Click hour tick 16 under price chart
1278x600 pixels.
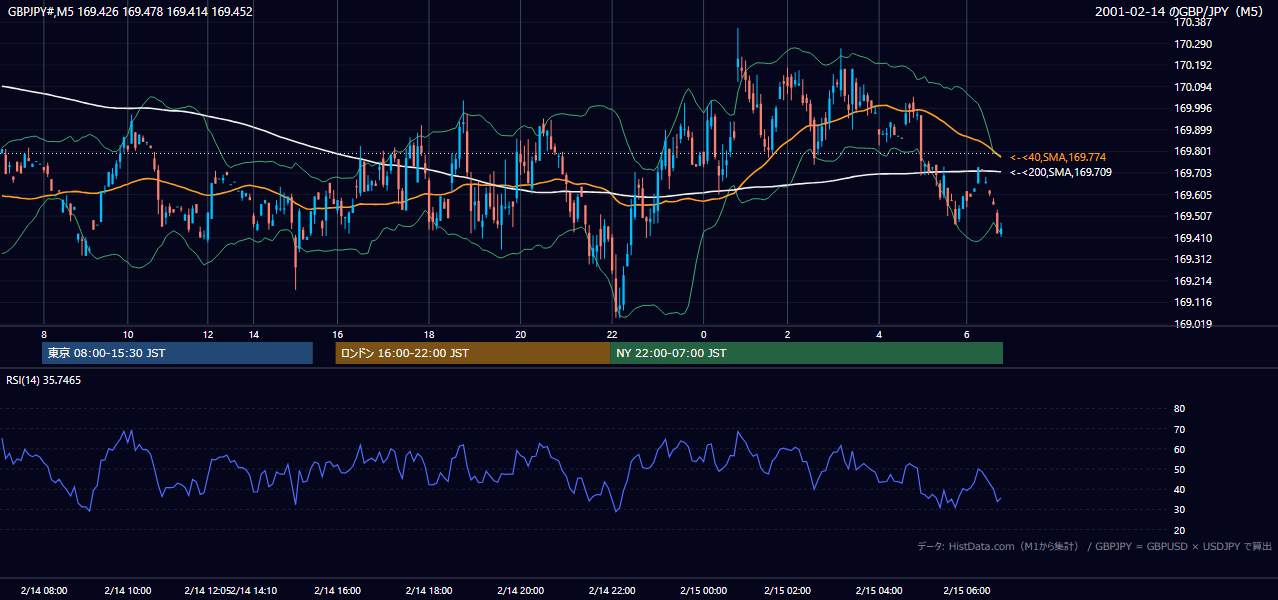coord(337,334)
